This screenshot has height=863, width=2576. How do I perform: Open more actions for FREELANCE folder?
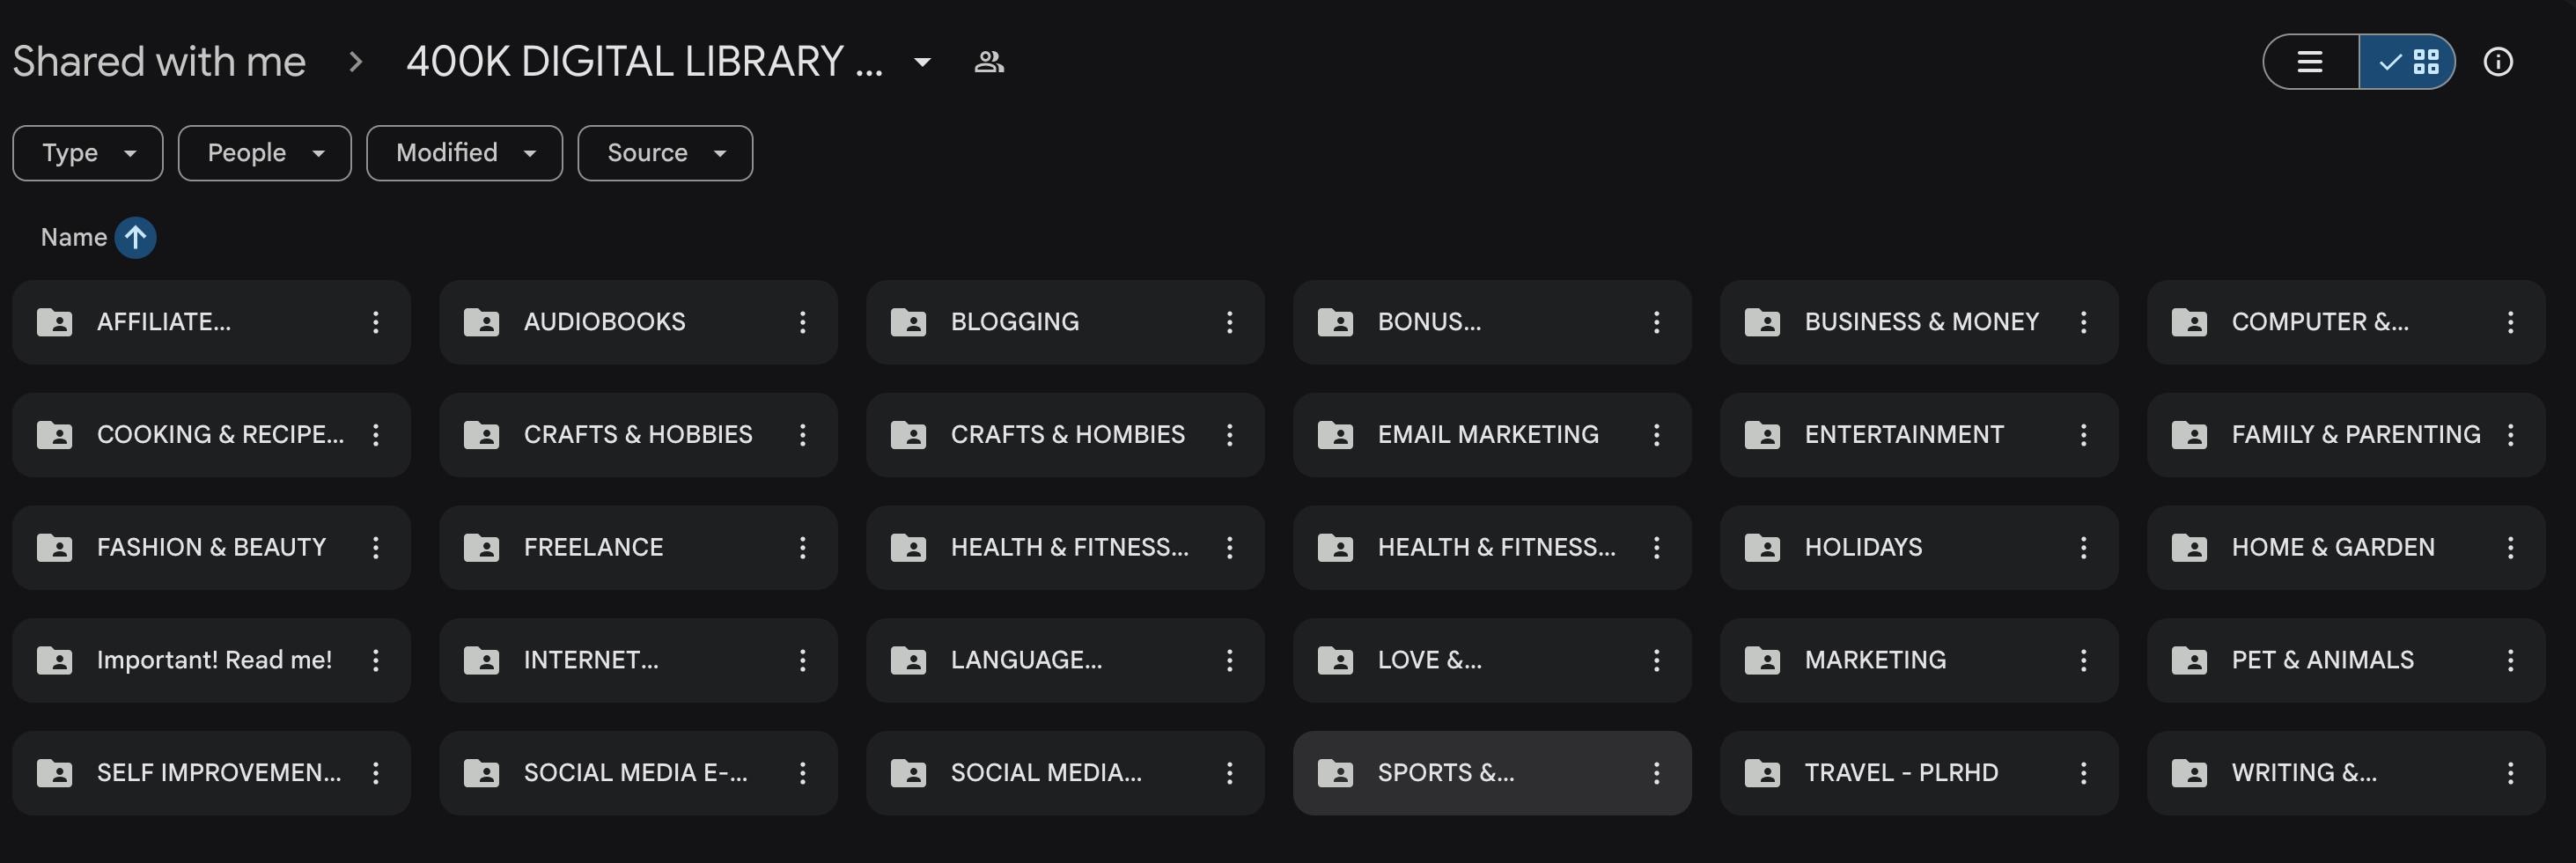[803, 548]
